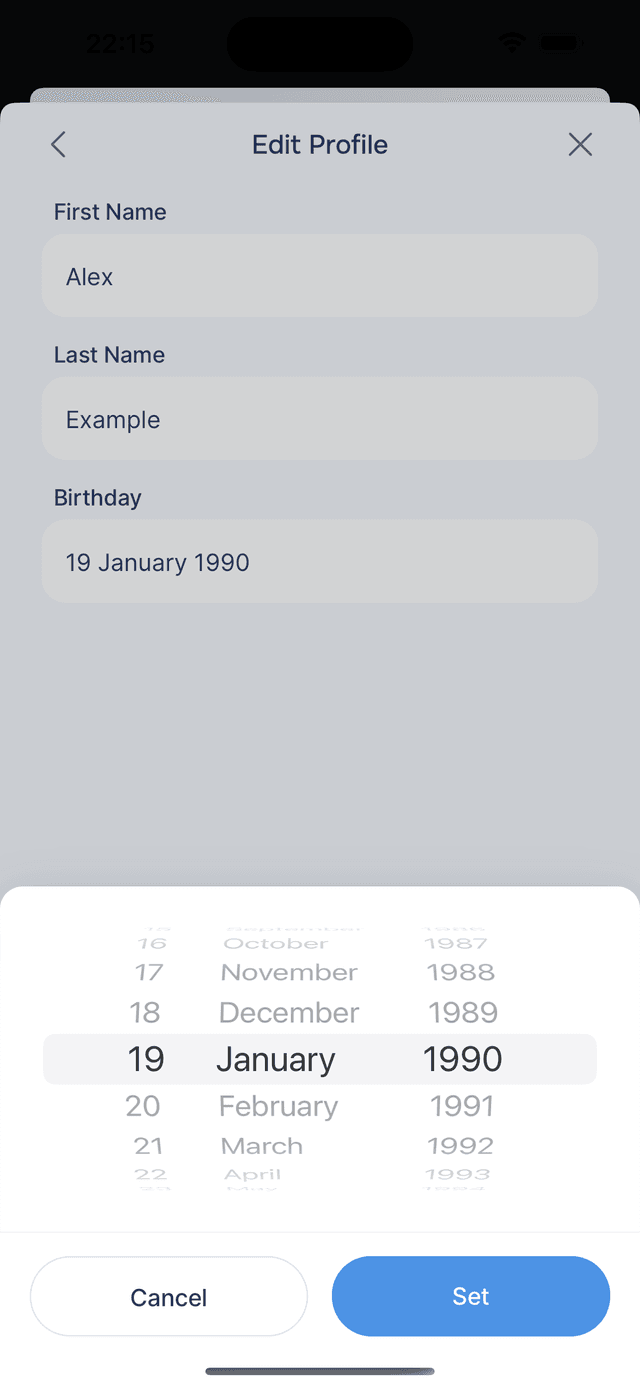
Task: Tap the Edit Profile title
Action: point(320,144)
